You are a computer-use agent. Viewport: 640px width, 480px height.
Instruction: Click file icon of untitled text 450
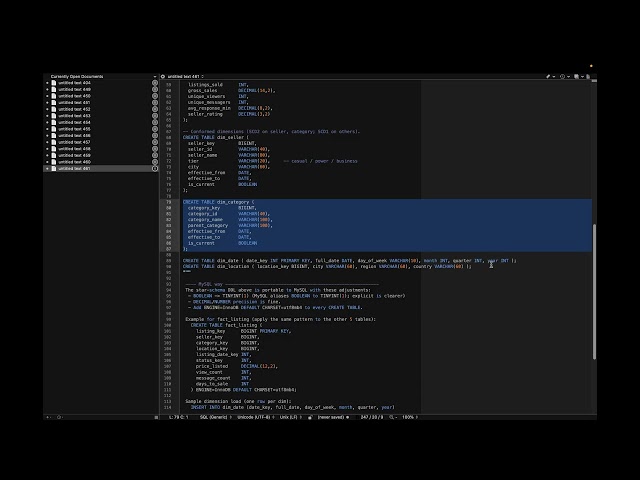click(x=53, y=96)
